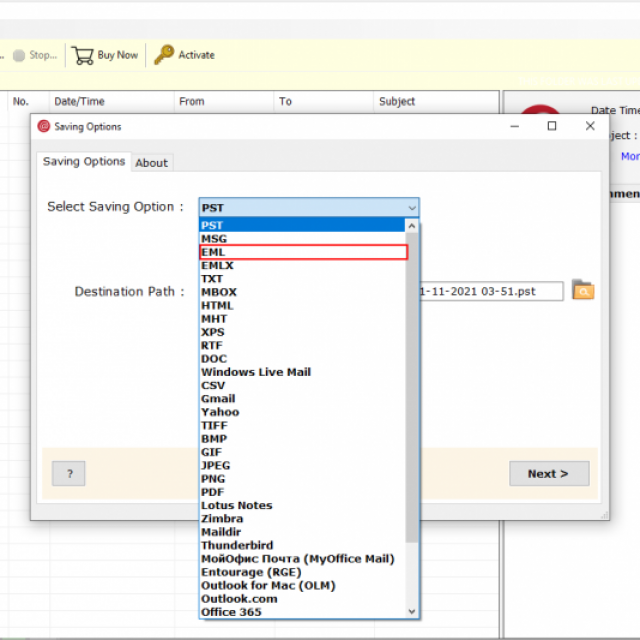Open the Select Saving Option combo box
The height and width of the screenshot is (640, 640).
(x=309, y=208)
